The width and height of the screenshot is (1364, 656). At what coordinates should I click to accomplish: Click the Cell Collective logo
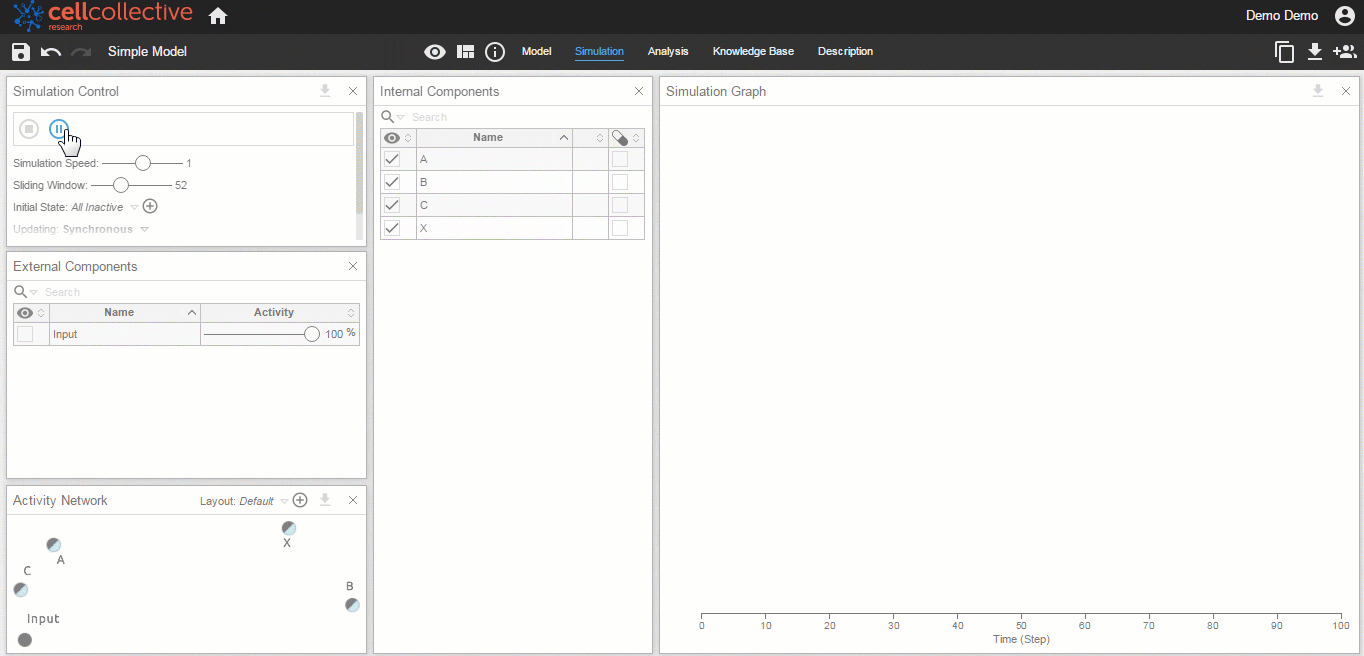coord(103,16)
